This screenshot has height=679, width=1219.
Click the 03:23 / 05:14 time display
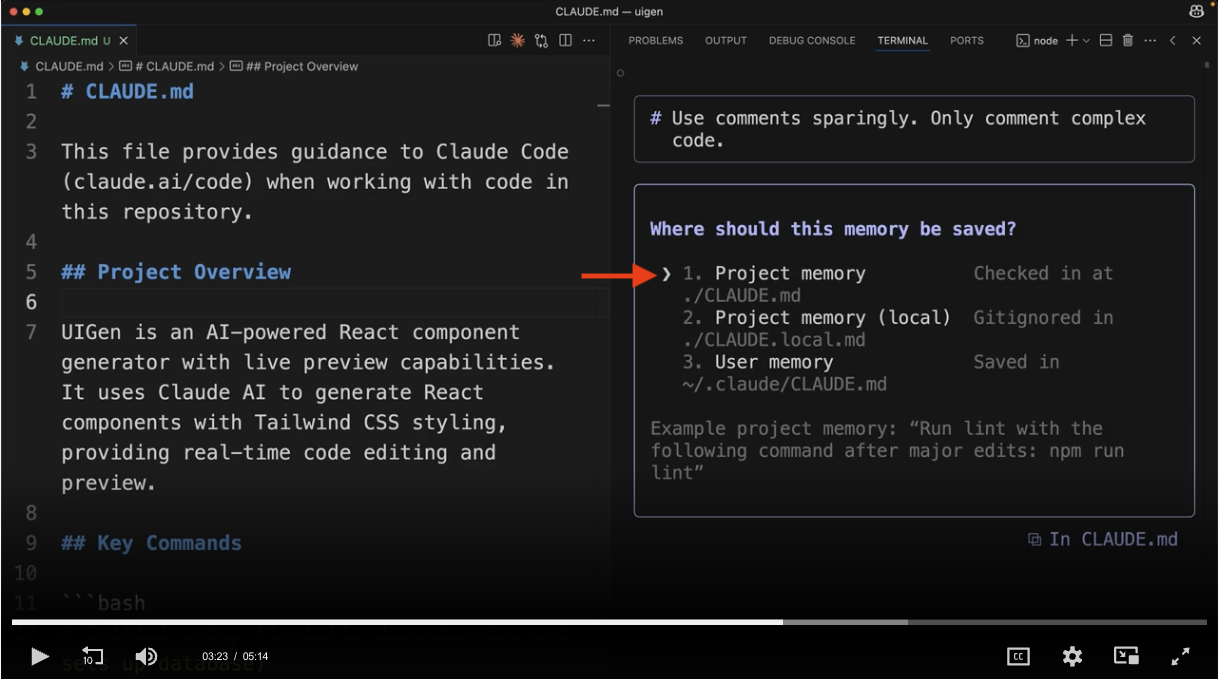(235, 657)
